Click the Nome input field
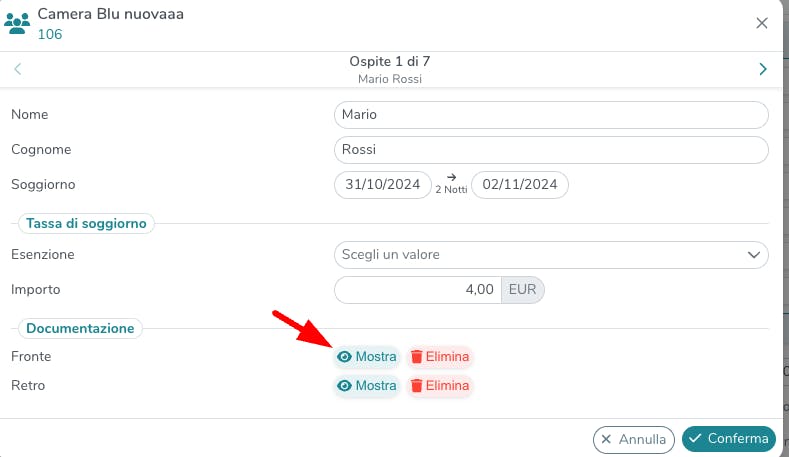This screenshot has height=457, width=789. 550,115
